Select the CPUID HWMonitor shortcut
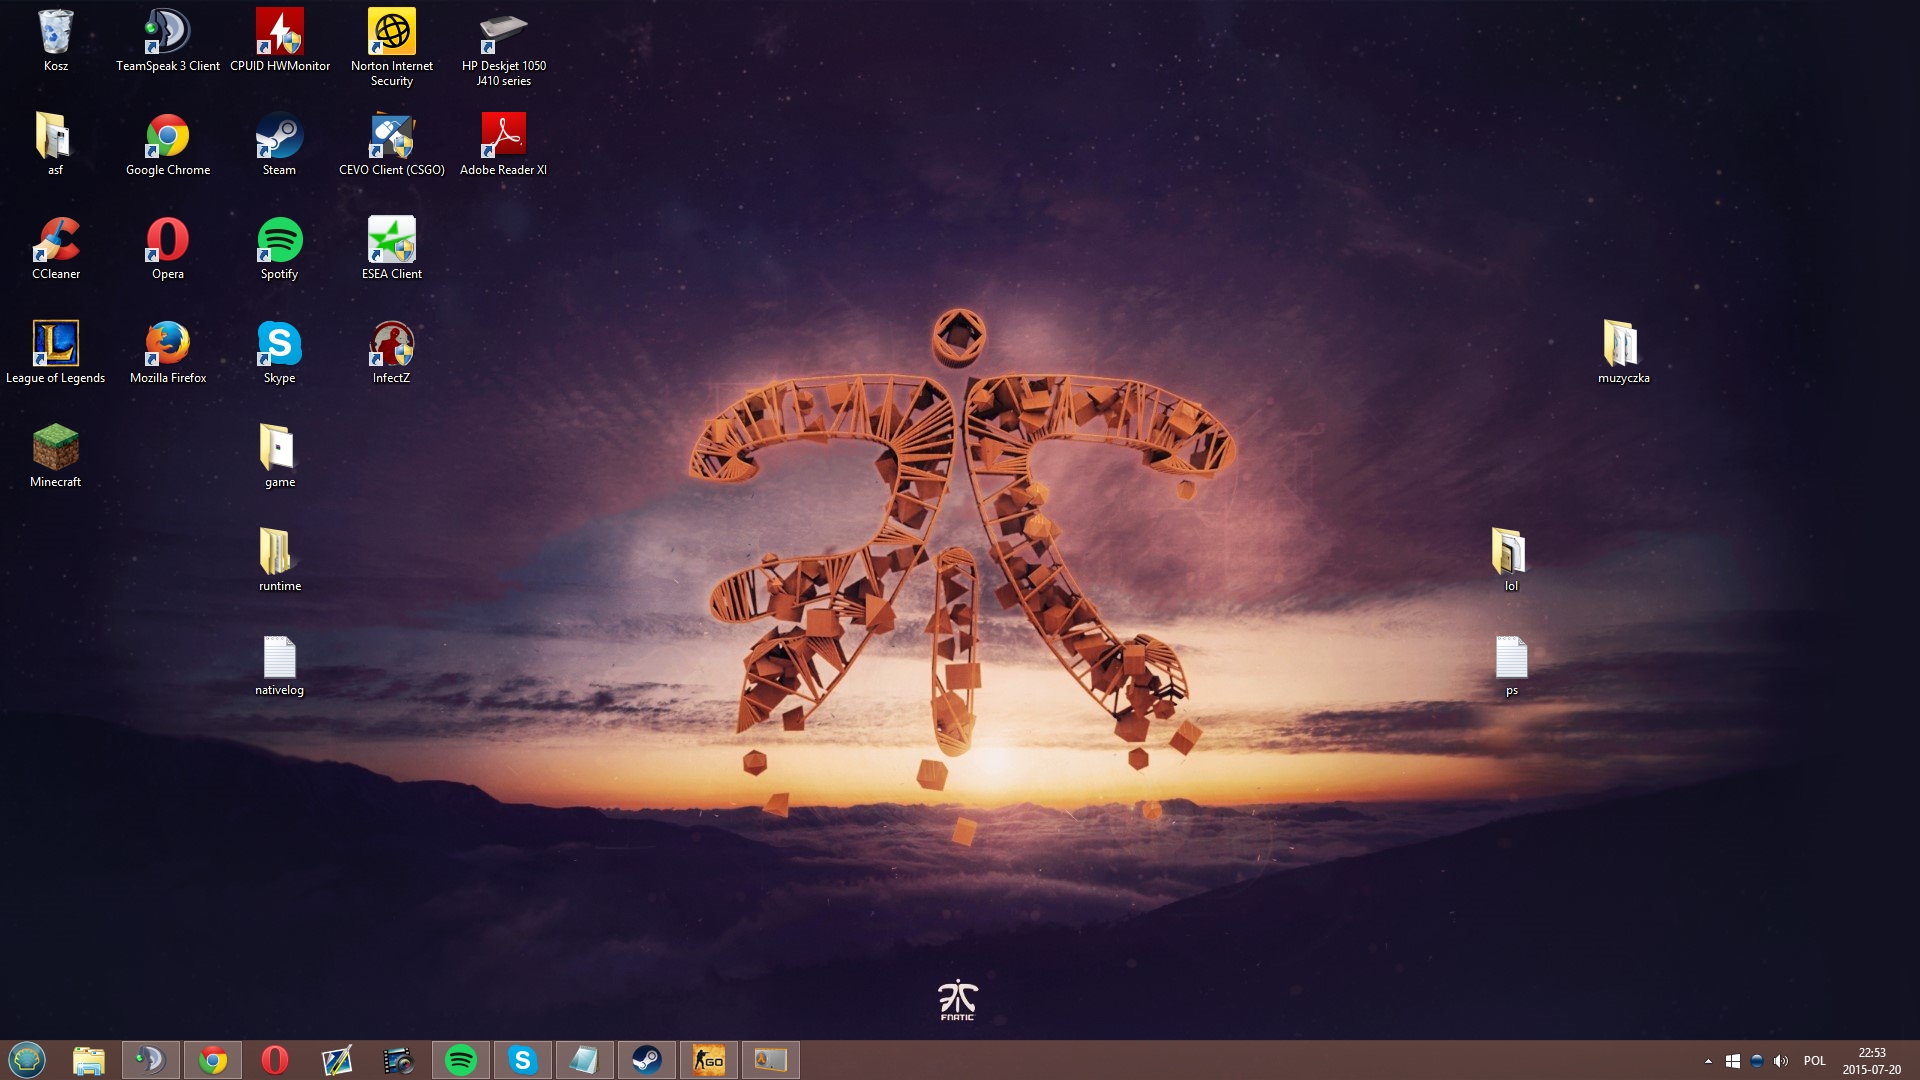This screenshot has width=1920, height=1080. (280, 41)
